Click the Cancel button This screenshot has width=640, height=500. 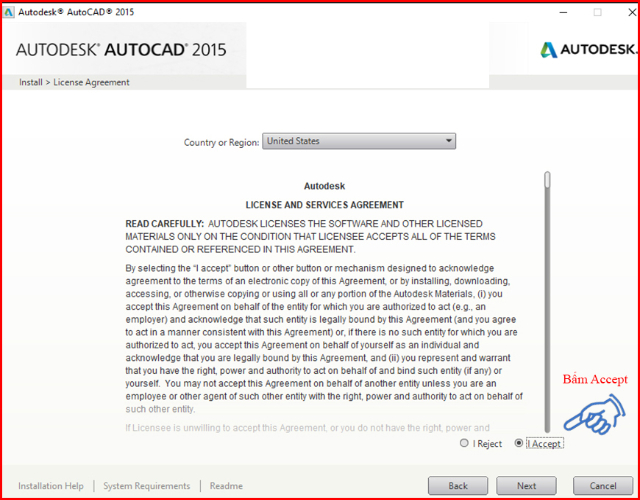point(603,486)
